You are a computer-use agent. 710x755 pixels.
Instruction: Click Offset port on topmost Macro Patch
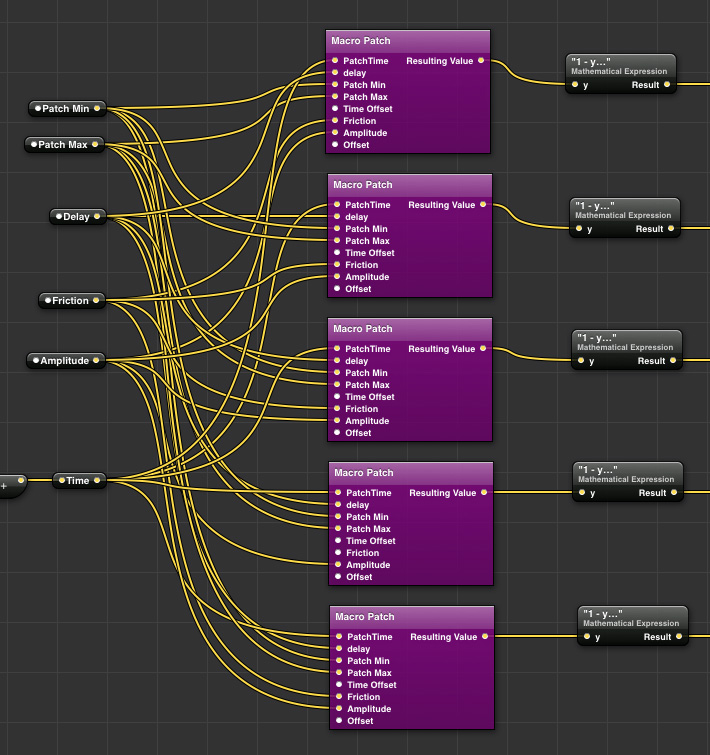click(x=335, y=144)
